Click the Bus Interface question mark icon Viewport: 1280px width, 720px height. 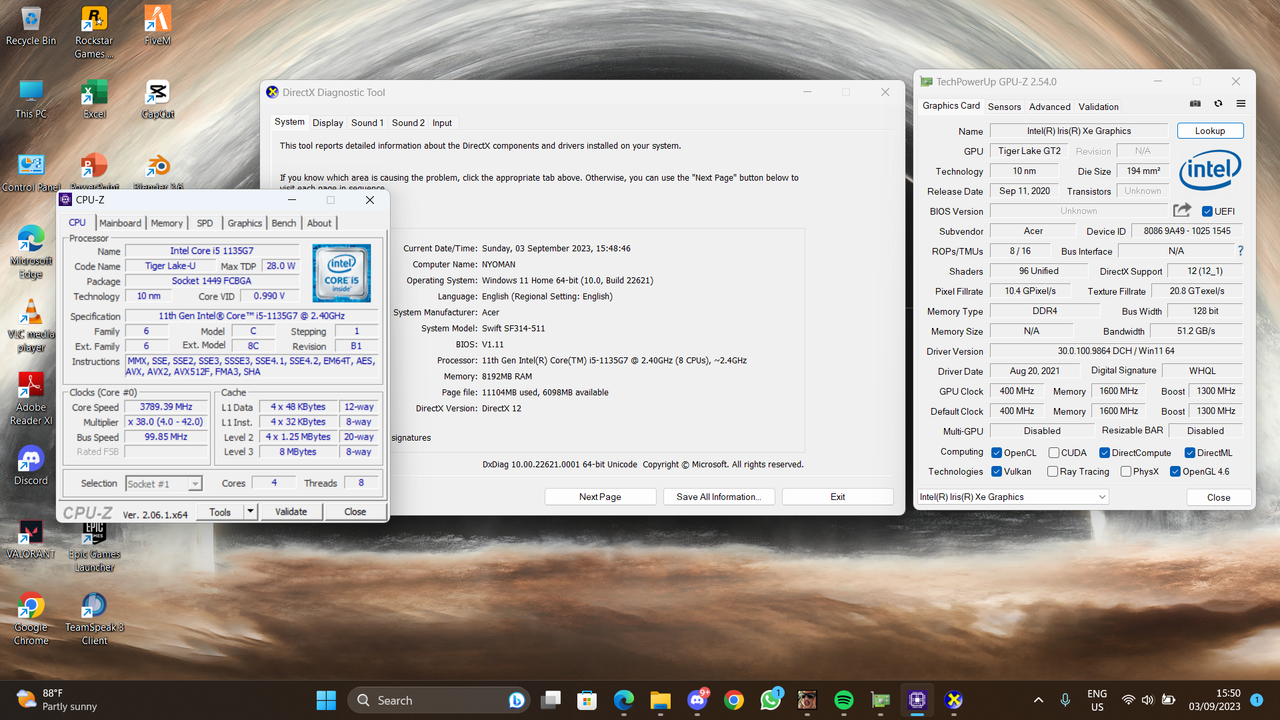click(1241, 251)
